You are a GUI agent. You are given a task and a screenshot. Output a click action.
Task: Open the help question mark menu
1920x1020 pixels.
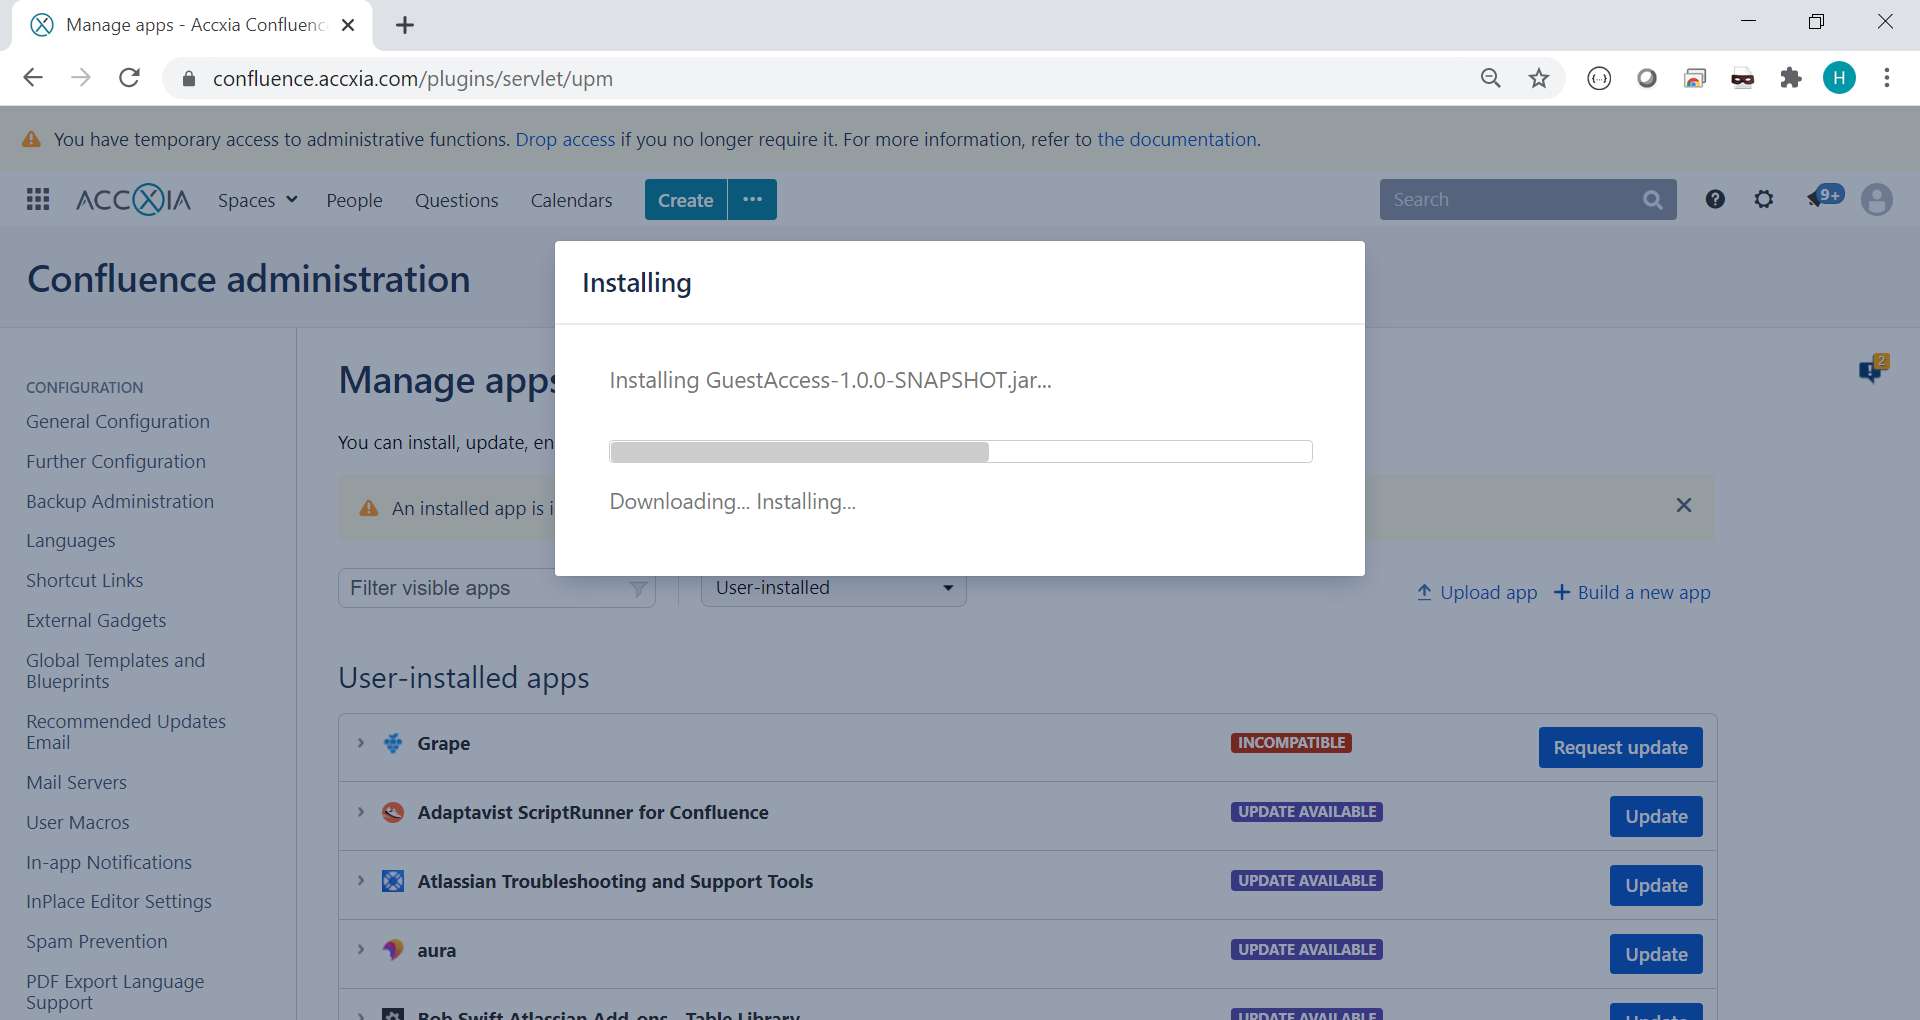coord(1715,199)
